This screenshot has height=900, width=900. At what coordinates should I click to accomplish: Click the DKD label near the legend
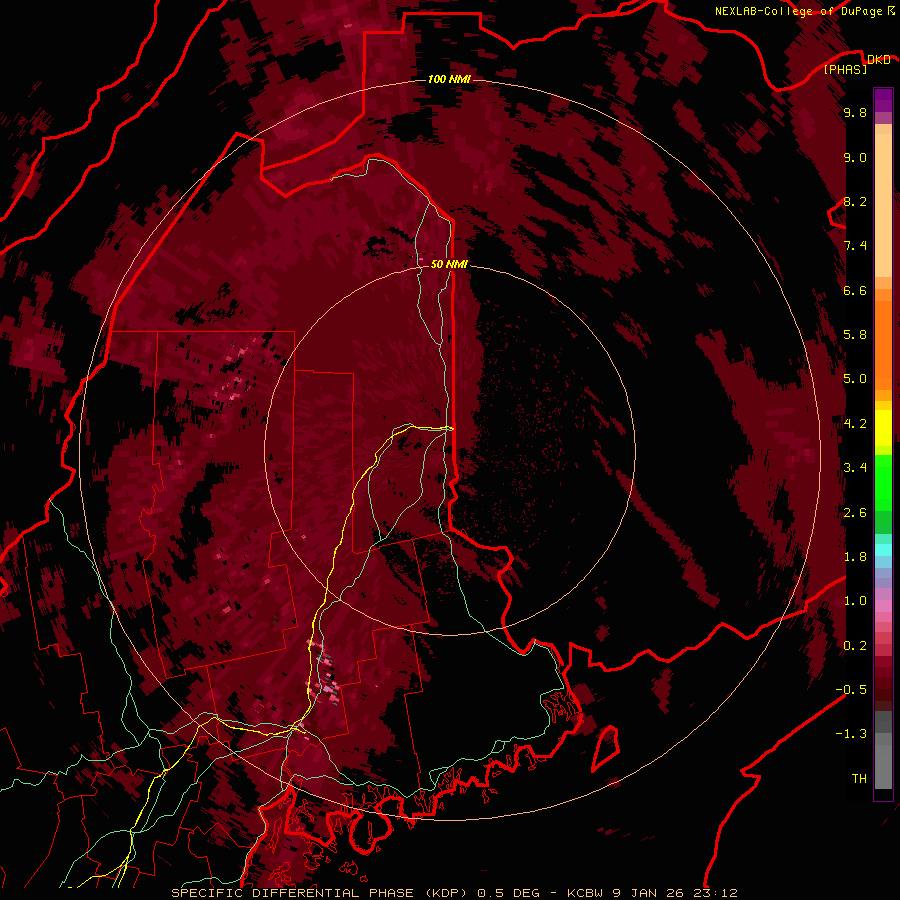click(878, 60)
